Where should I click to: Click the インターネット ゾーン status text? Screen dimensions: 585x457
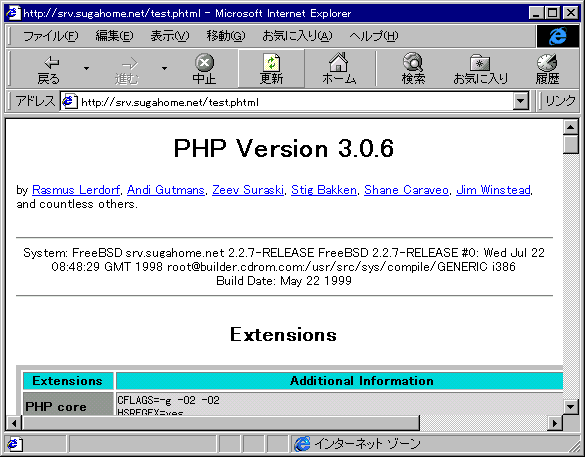[368, 444]
